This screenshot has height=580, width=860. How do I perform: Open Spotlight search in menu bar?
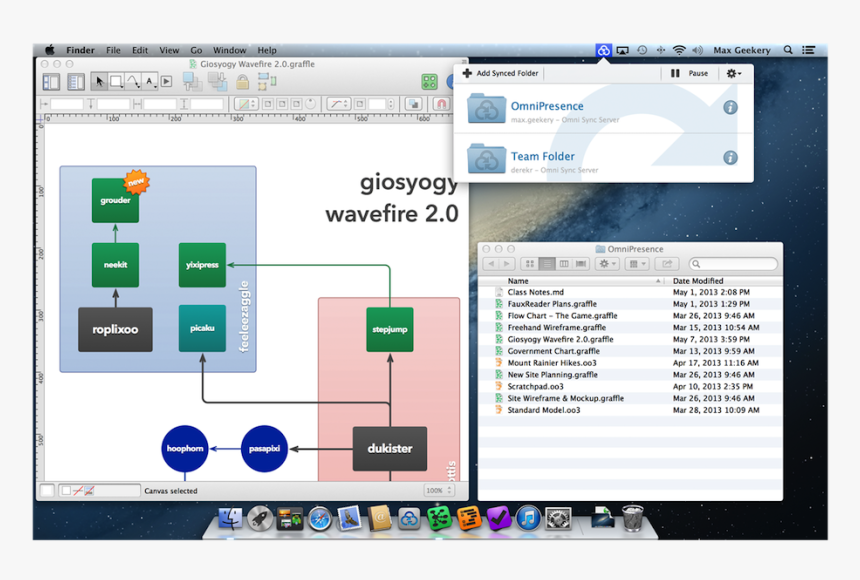point(788,50)
